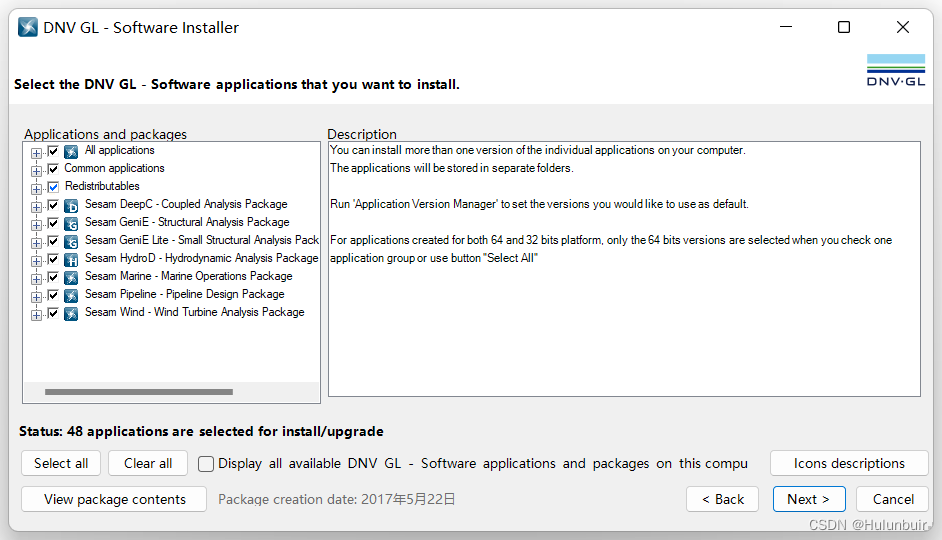Minimize the installer window
The height and width of the screenshot is (540, 942).
pos(786,27)
